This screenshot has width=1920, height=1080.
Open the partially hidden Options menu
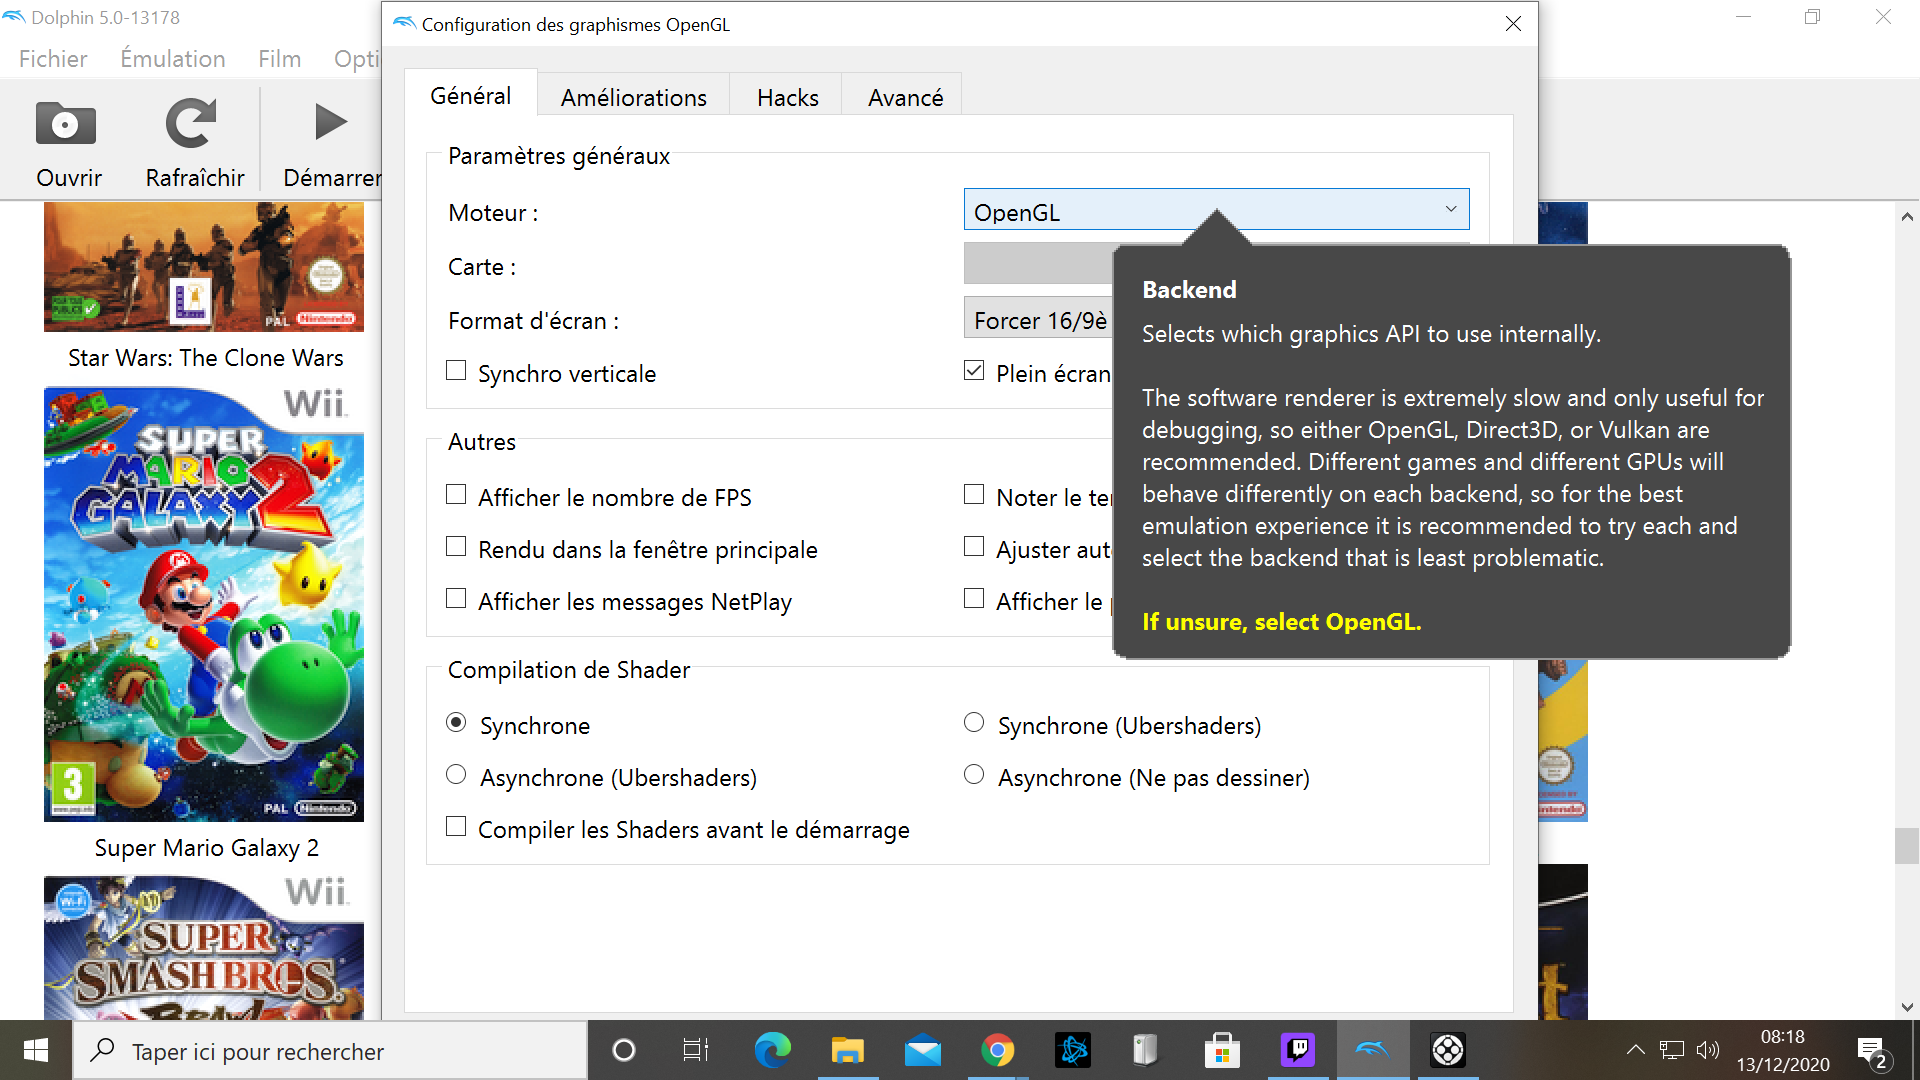(356, 59)
